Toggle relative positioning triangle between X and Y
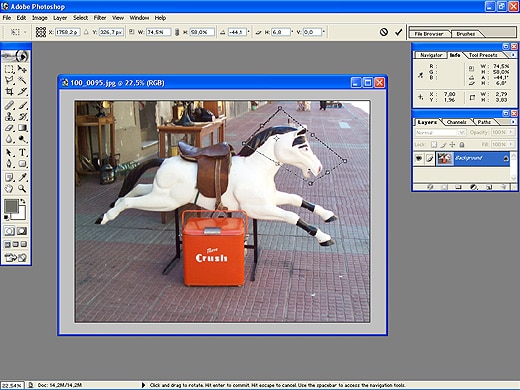520x390 pixels. pyautogui.click(x=86, y=32)
